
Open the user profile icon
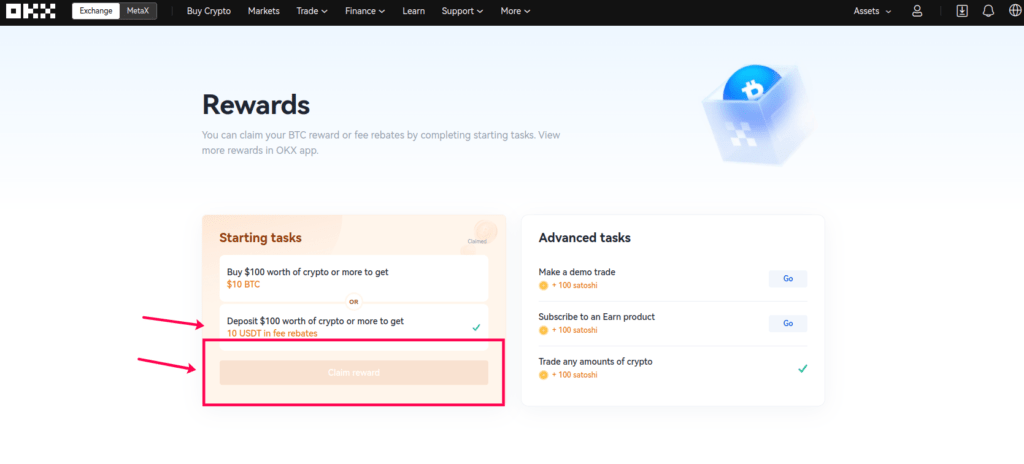pos(918,11)
